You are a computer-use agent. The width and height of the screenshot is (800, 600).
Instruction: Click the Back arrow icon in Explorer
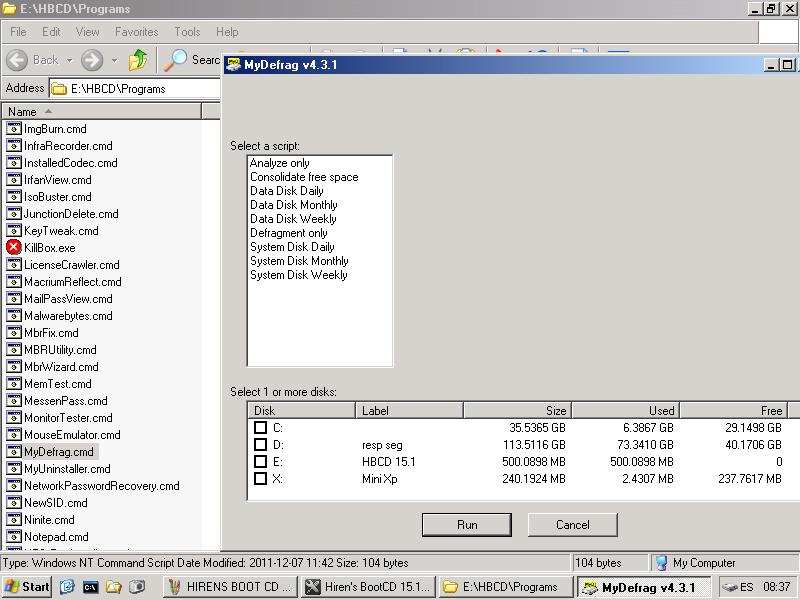(x=17, y=60)
